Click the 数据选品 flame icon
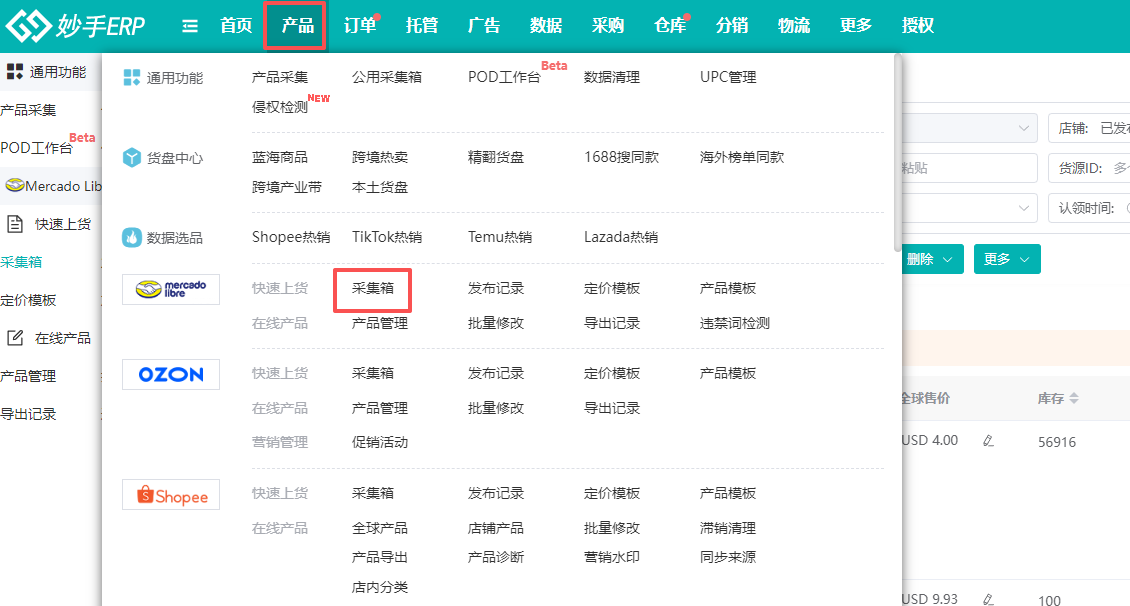The height and width of the screenshot is (606, 1130). click(x=132, y=237)
